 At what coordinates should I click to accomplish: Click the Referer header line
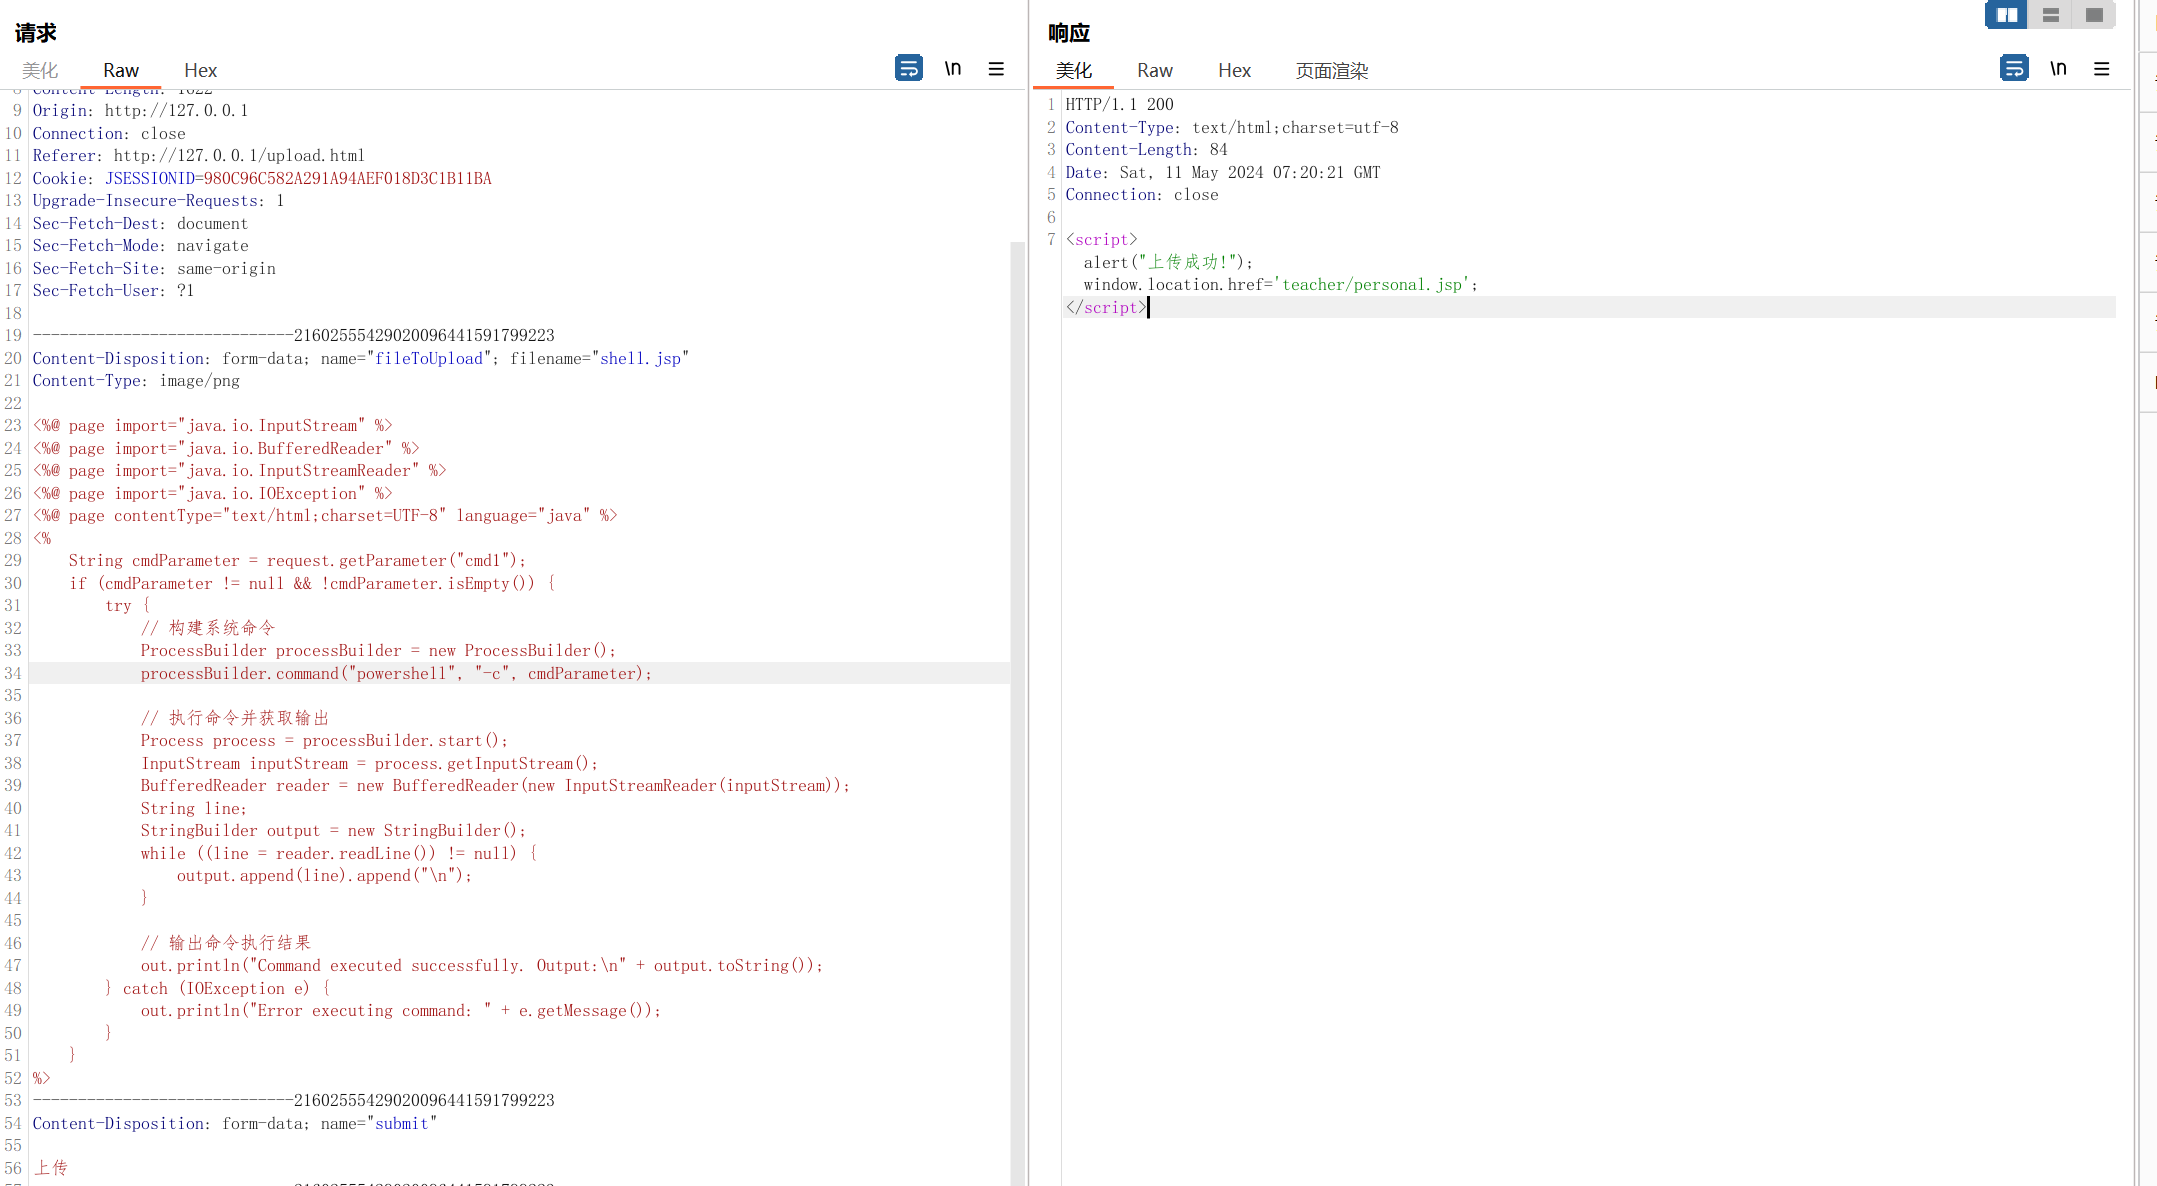point(198,155)
